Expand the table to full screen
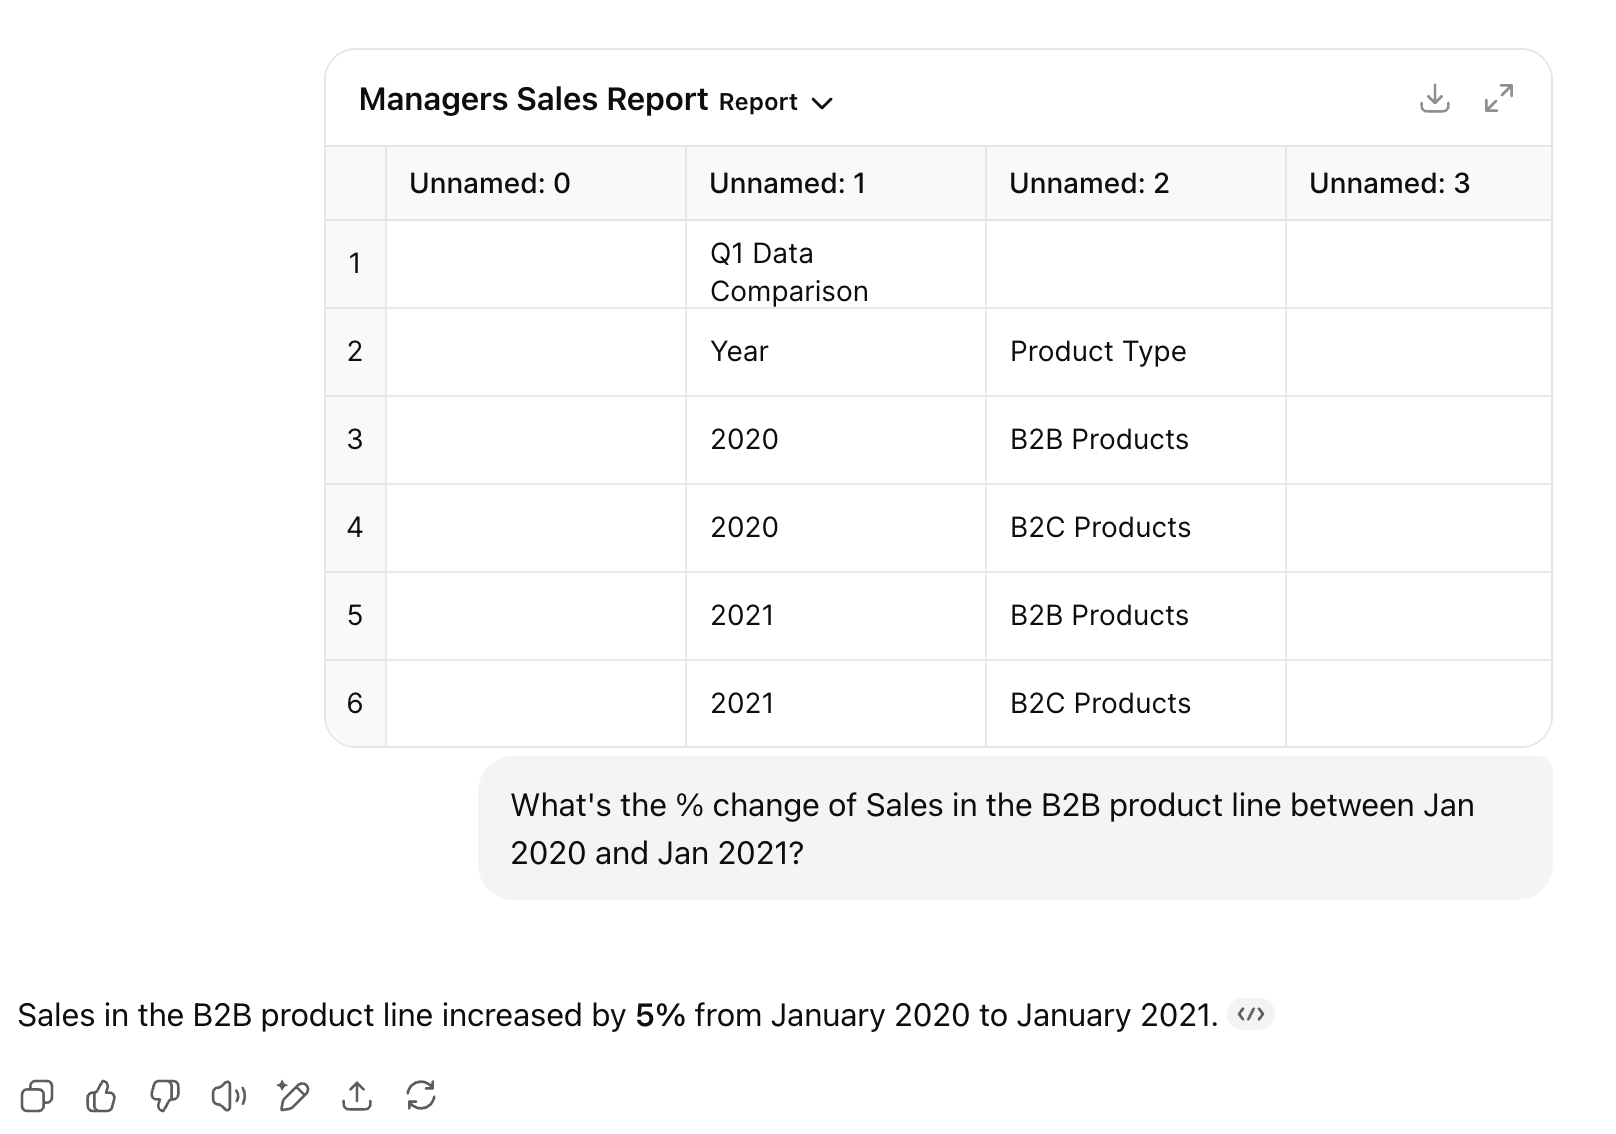 click(1498, 99)
